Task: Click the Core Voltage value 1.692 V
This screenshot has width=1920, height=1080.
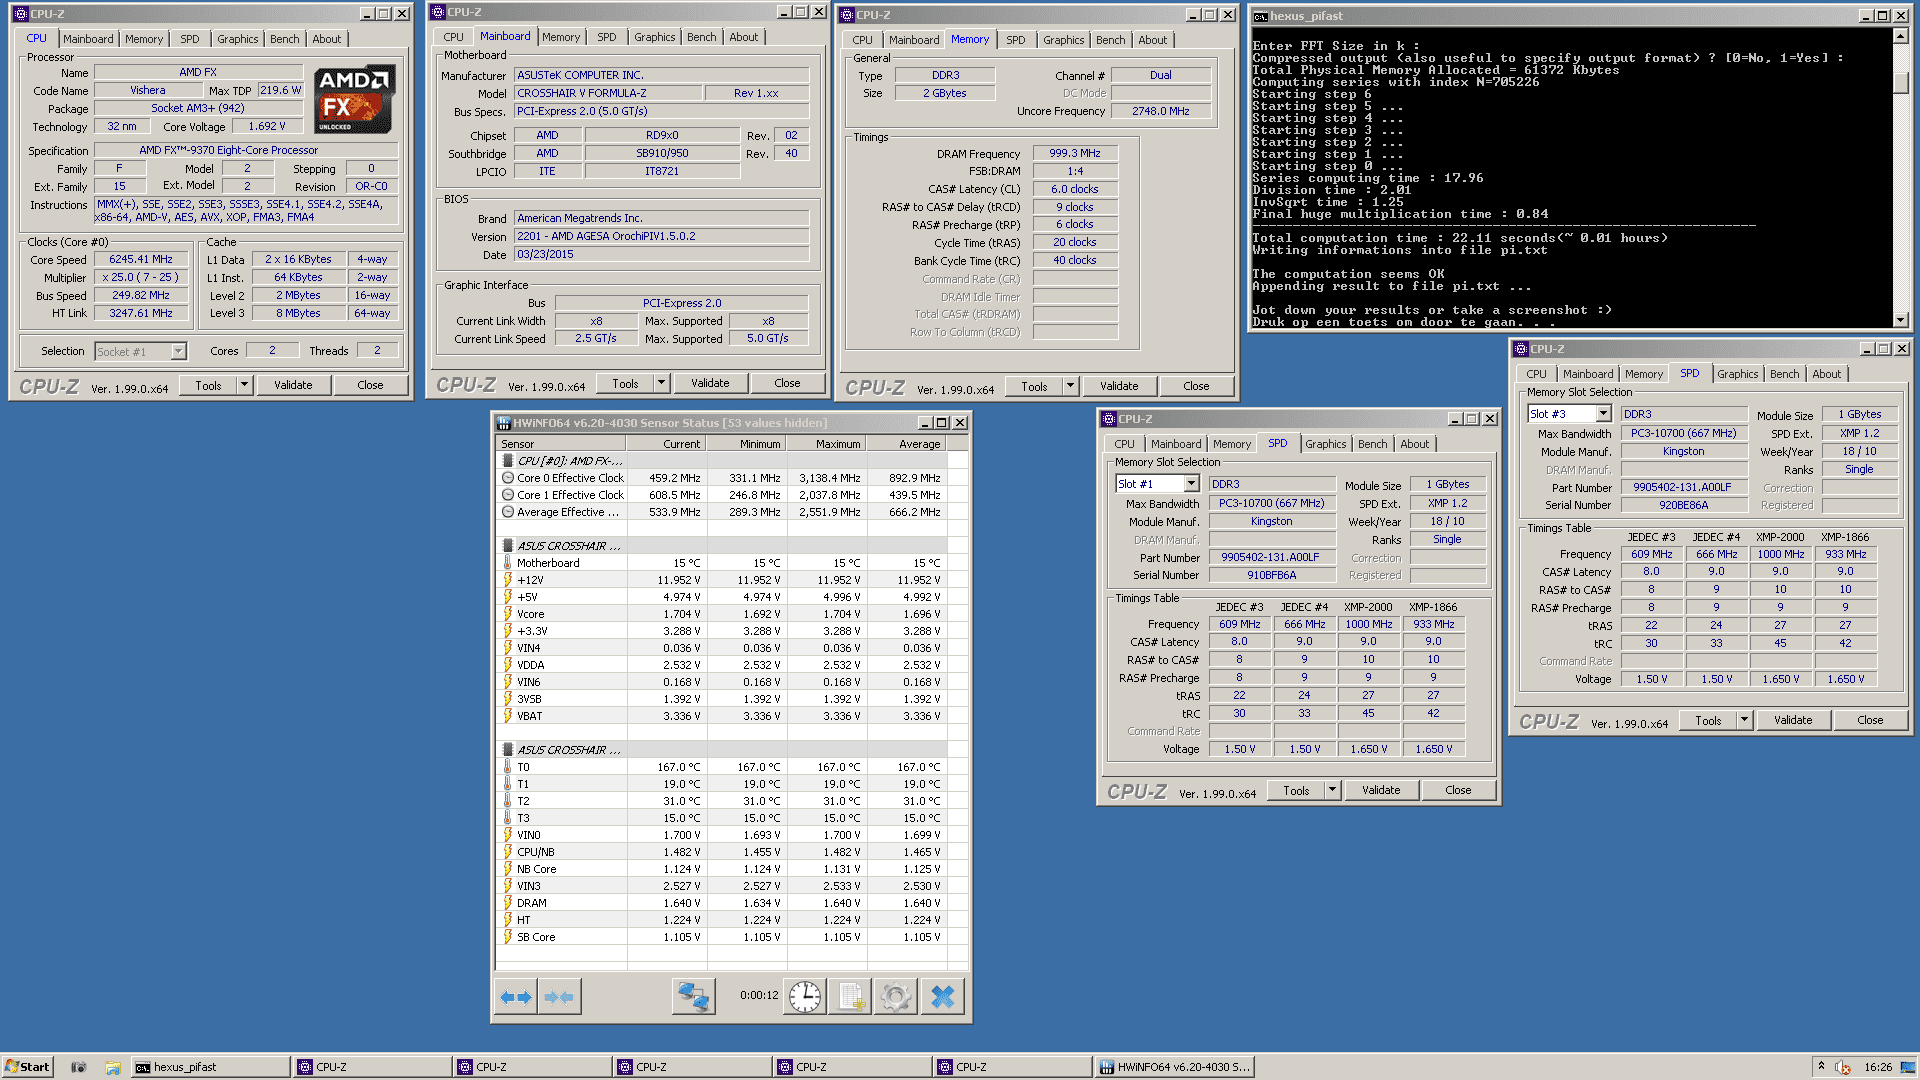Action: pos(267,126)
